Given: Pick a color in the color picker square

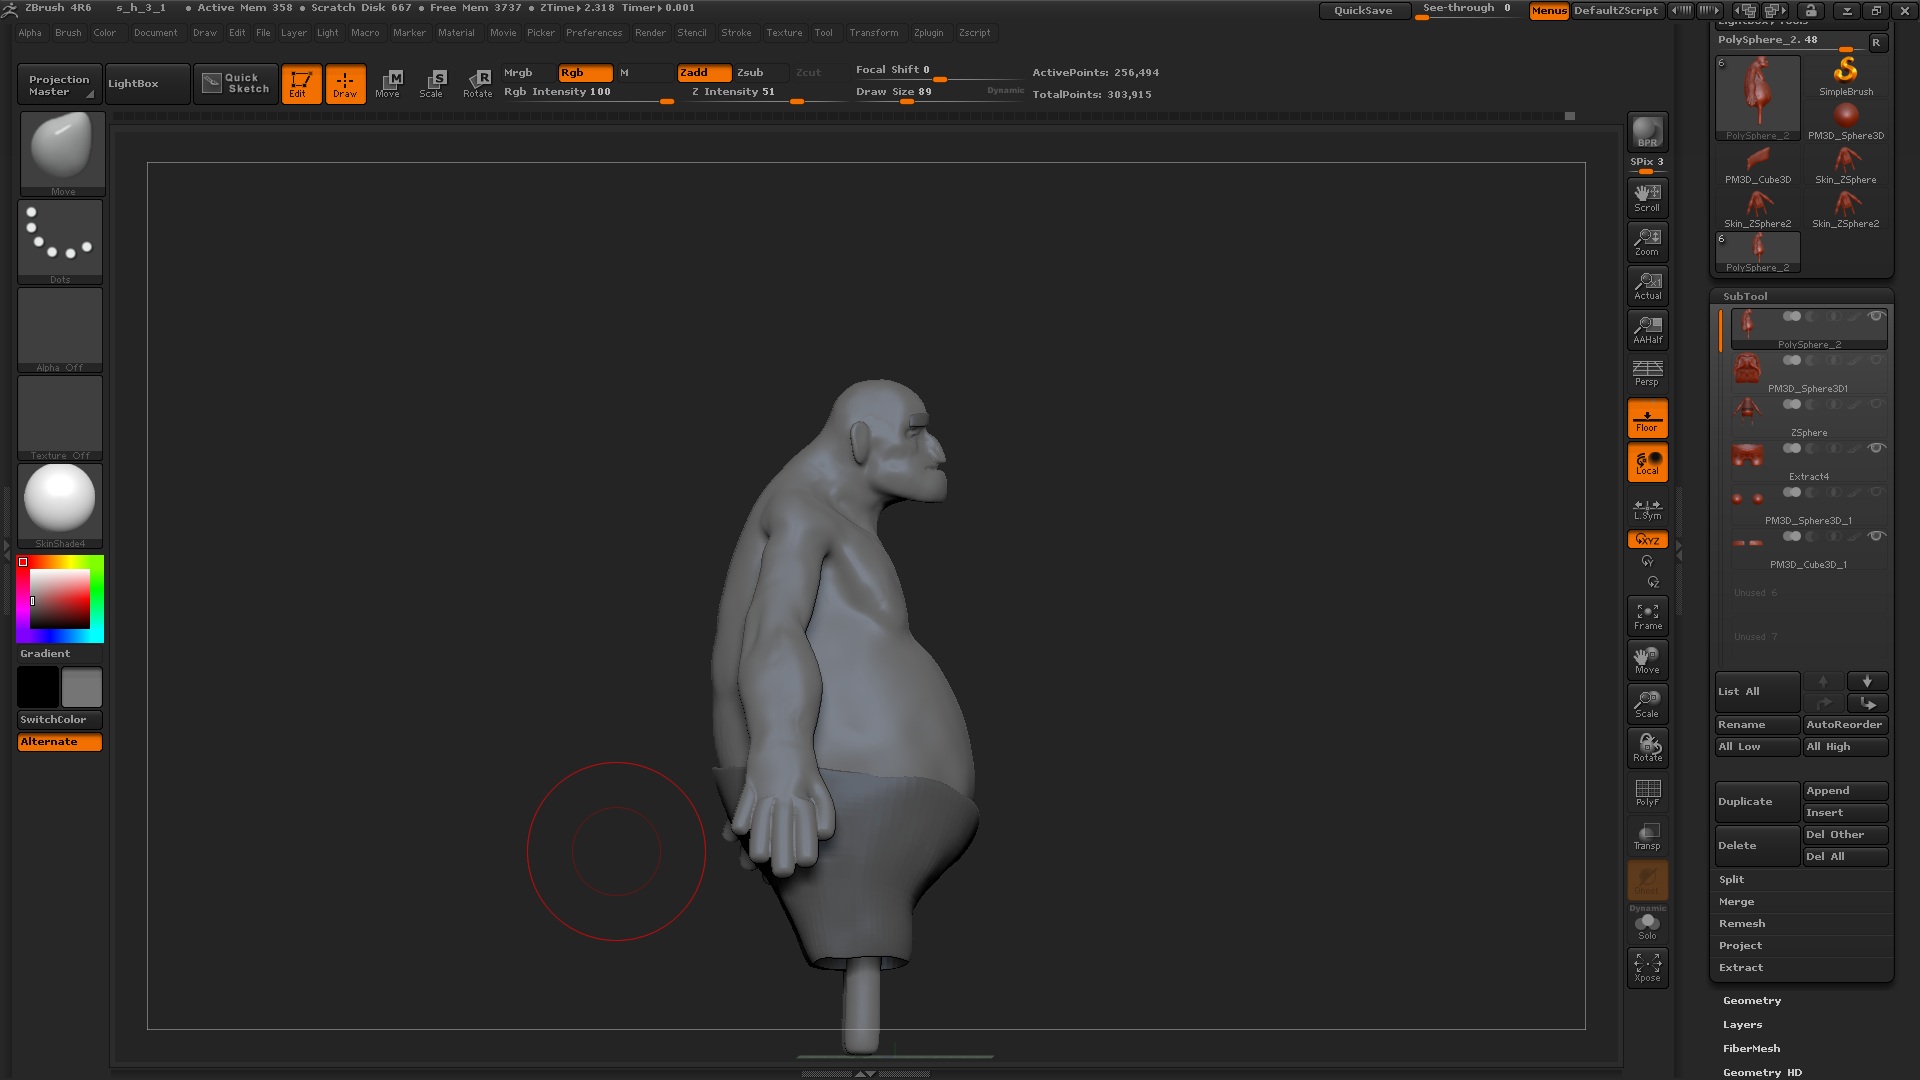Looking at the screenshot, I should click(60, 600).
